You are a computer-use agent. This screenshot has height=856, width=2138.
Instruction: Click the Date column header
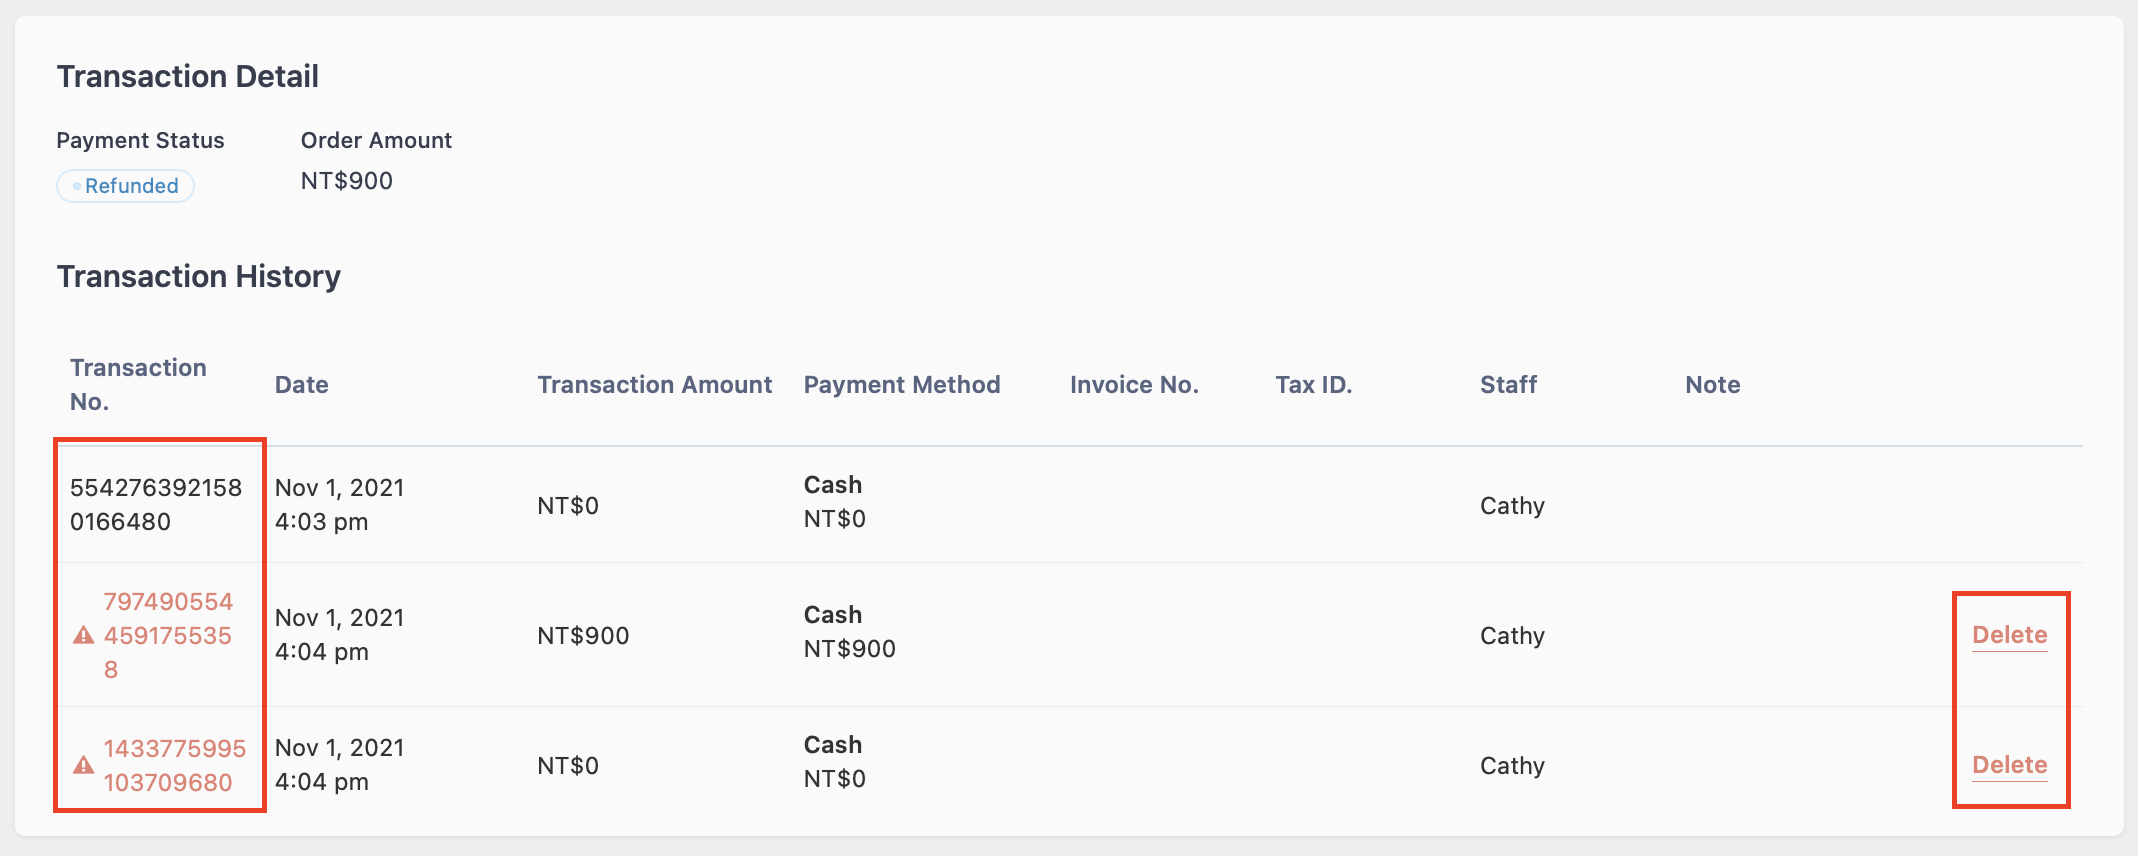pyautogui.click(x=302, y=385)
